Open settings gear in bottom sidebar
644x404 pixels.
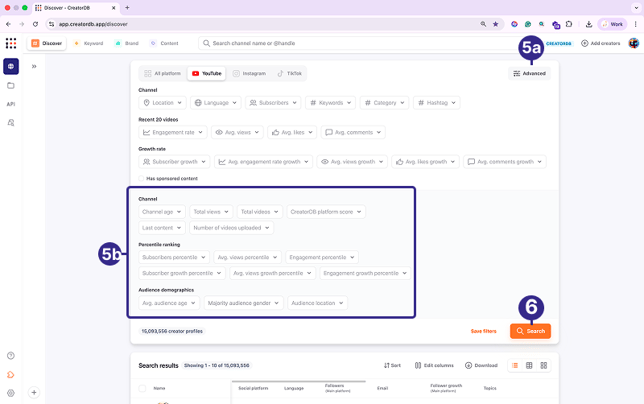(x=11, y=393)
